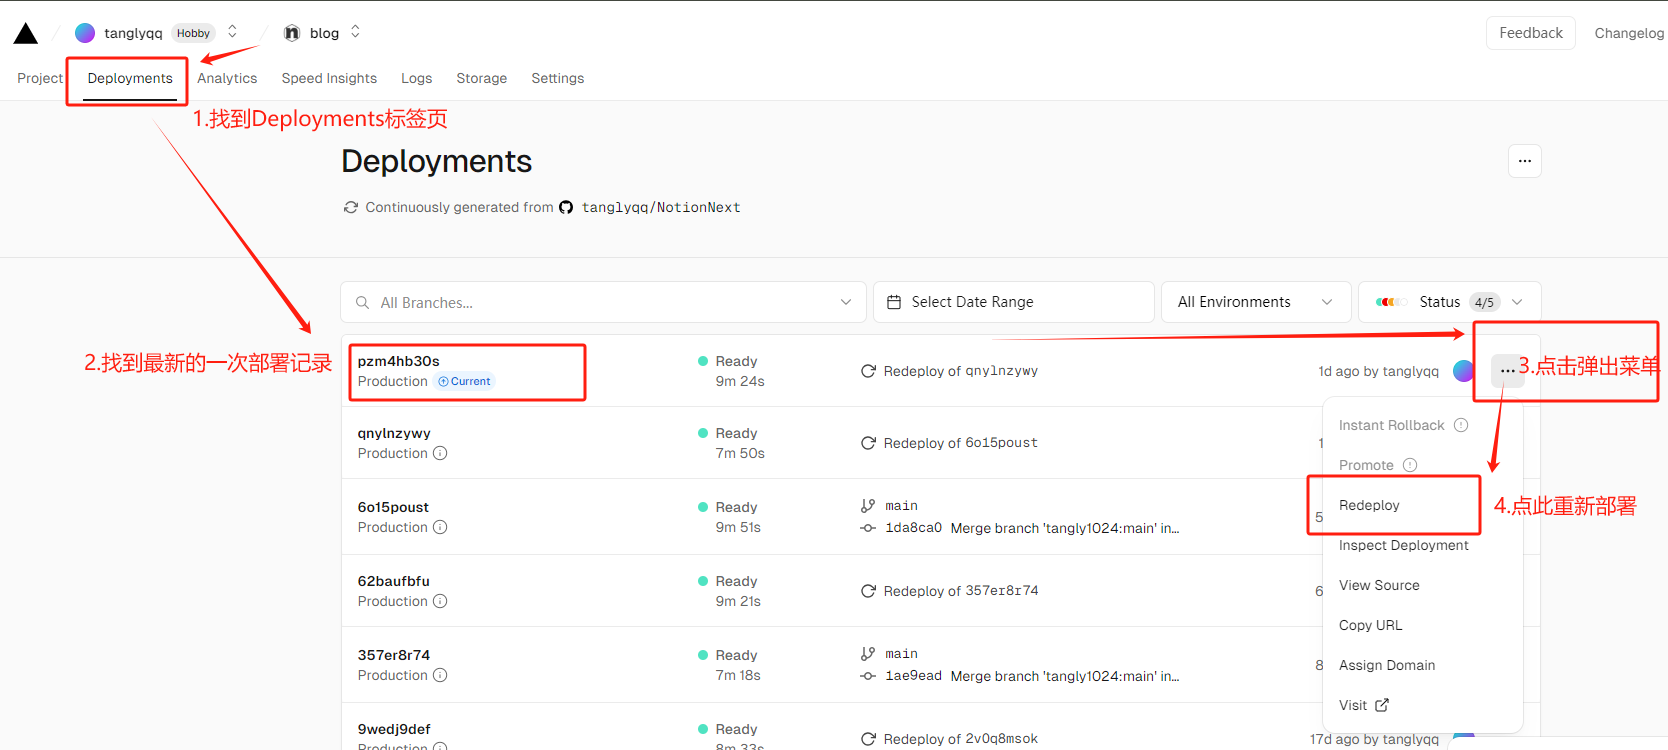Open deployment 62baufbu
Image resolution: width=1668 pixels, height=750 pixels.
pos(394,581)
